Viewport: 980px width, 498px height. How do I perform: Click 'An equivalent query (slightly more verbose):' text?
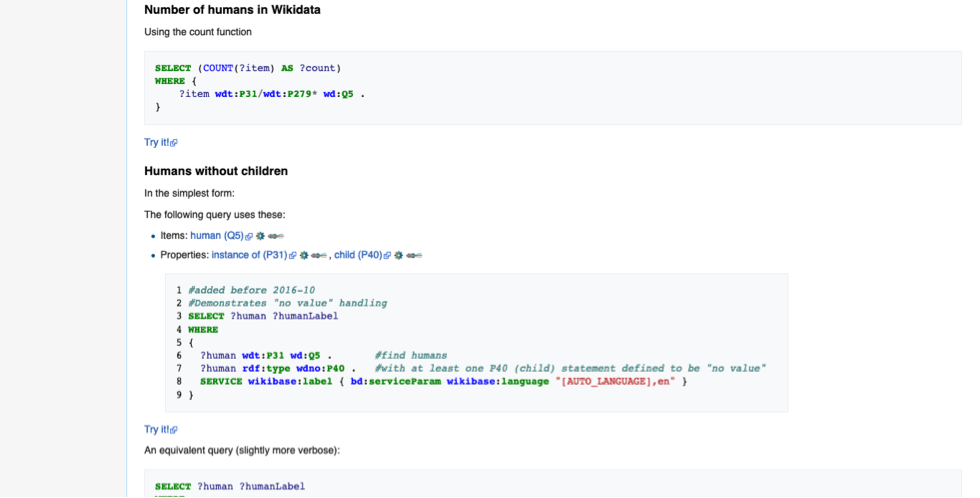242,451
